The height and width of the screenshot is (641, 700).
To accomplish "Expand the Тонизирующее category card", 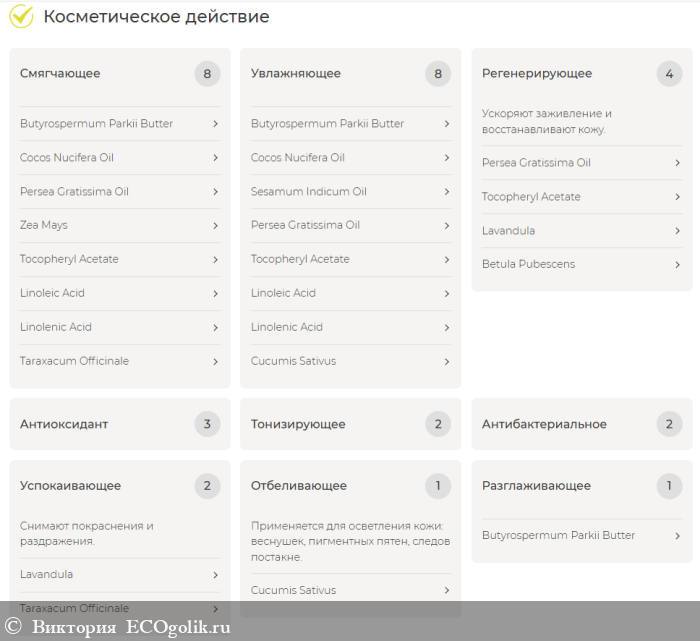I will (350, 424).
